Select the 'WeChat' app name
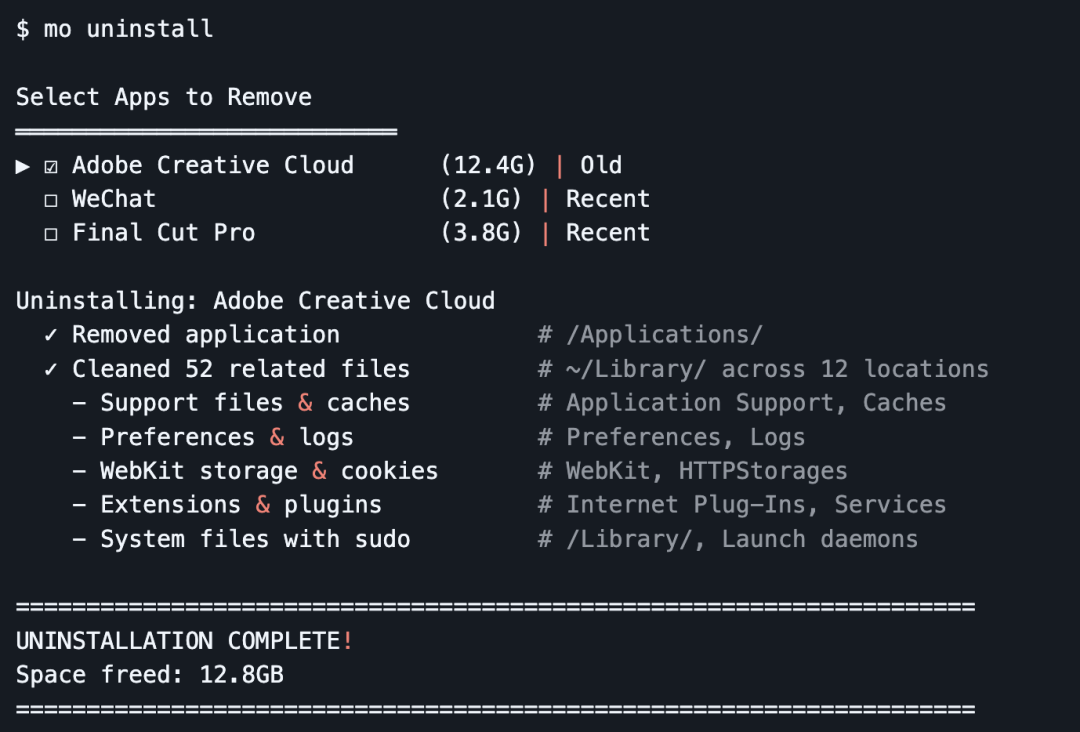 [114, 199]
